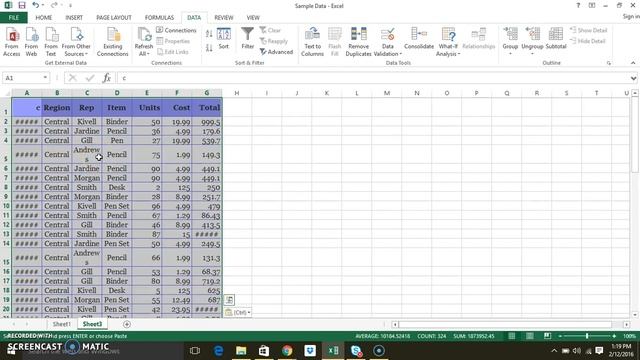This screenshot has width=640, height=360.
Task: Switch to FORMULAS tab
Action: [x=159, y=18]
